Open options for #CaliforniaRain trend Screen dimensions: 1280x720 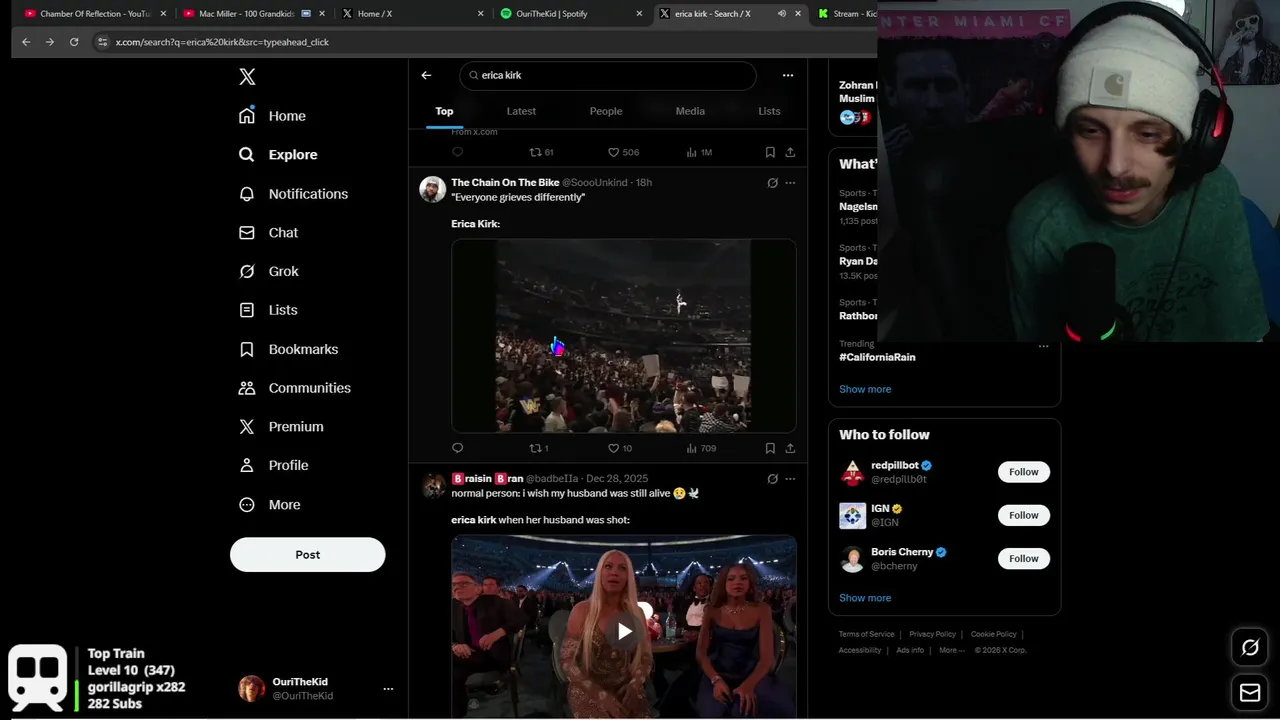[1043, 346]
